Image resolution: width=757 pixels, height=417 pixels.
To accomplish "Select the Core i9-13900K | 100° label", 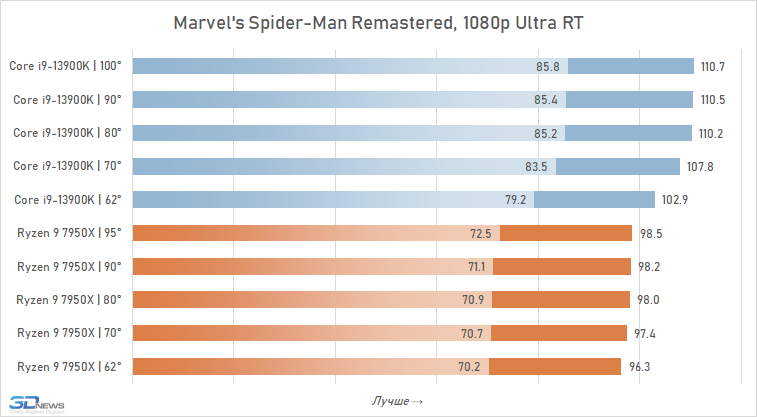I will [66, 67].
